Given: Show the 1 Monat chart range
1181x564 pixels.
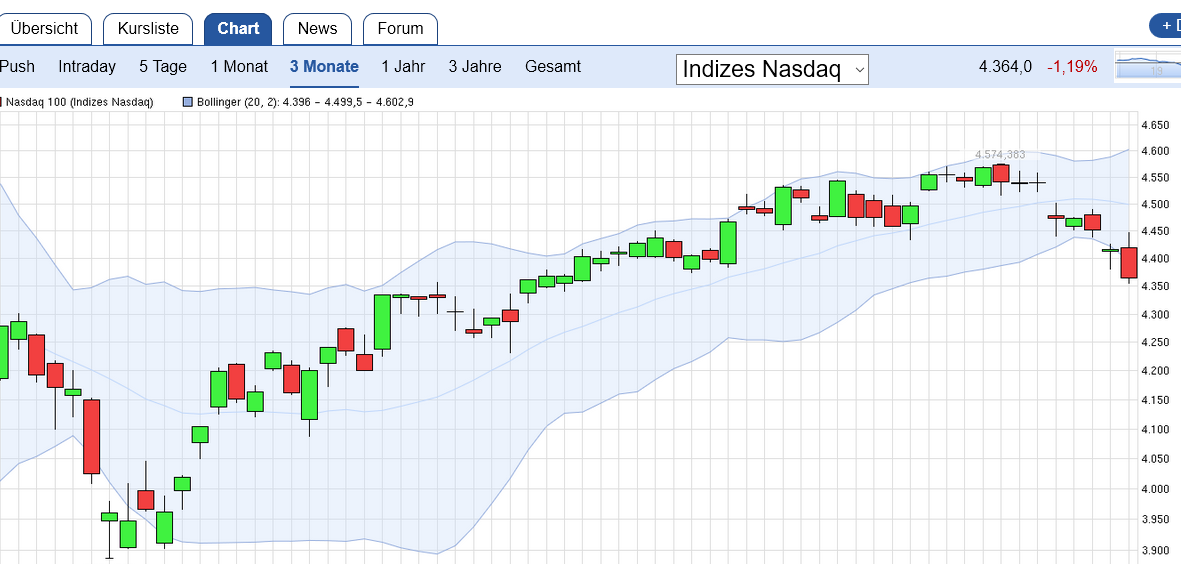Looking at the screenshot, I should [239, 67].
